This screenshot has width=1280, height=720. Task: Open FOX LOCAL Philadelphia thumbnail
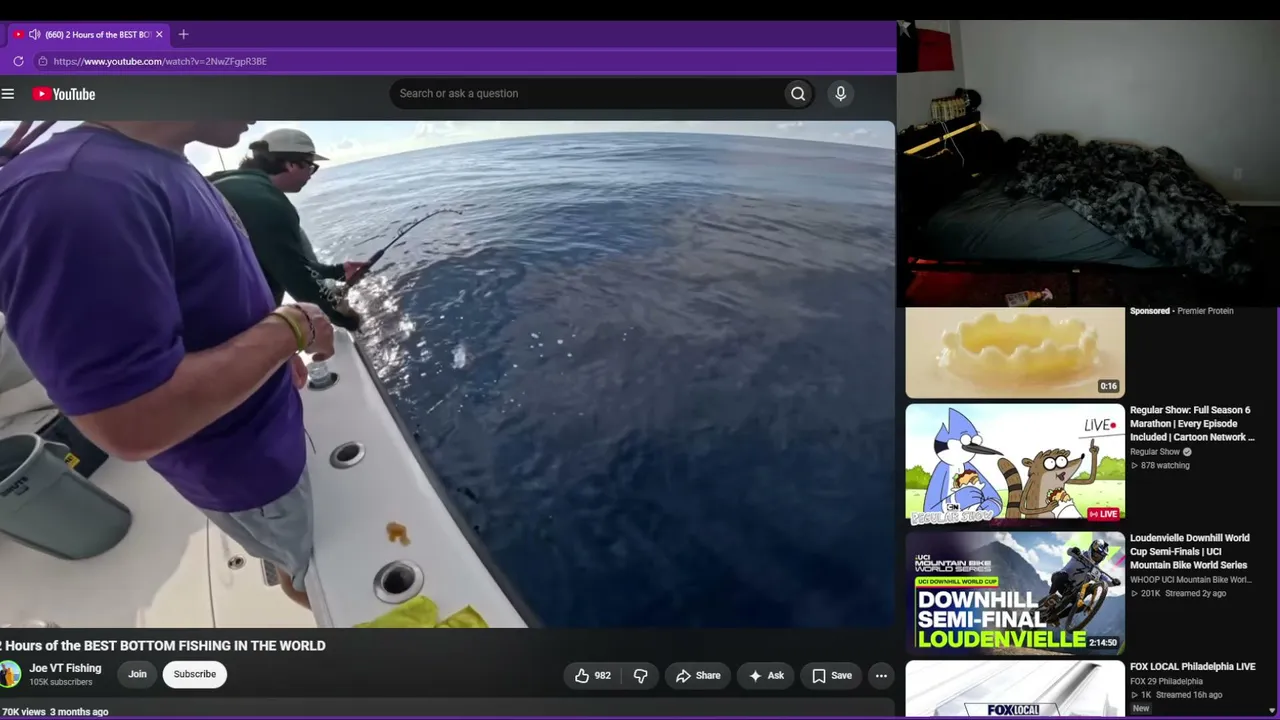(1015, 688)
